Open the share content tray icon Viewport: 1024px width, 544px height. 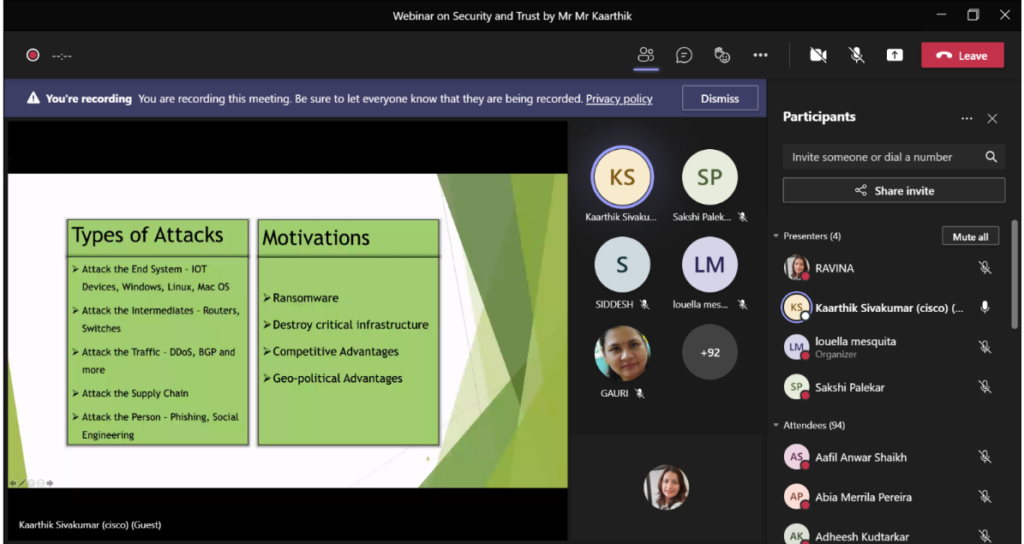coord(895,56)
